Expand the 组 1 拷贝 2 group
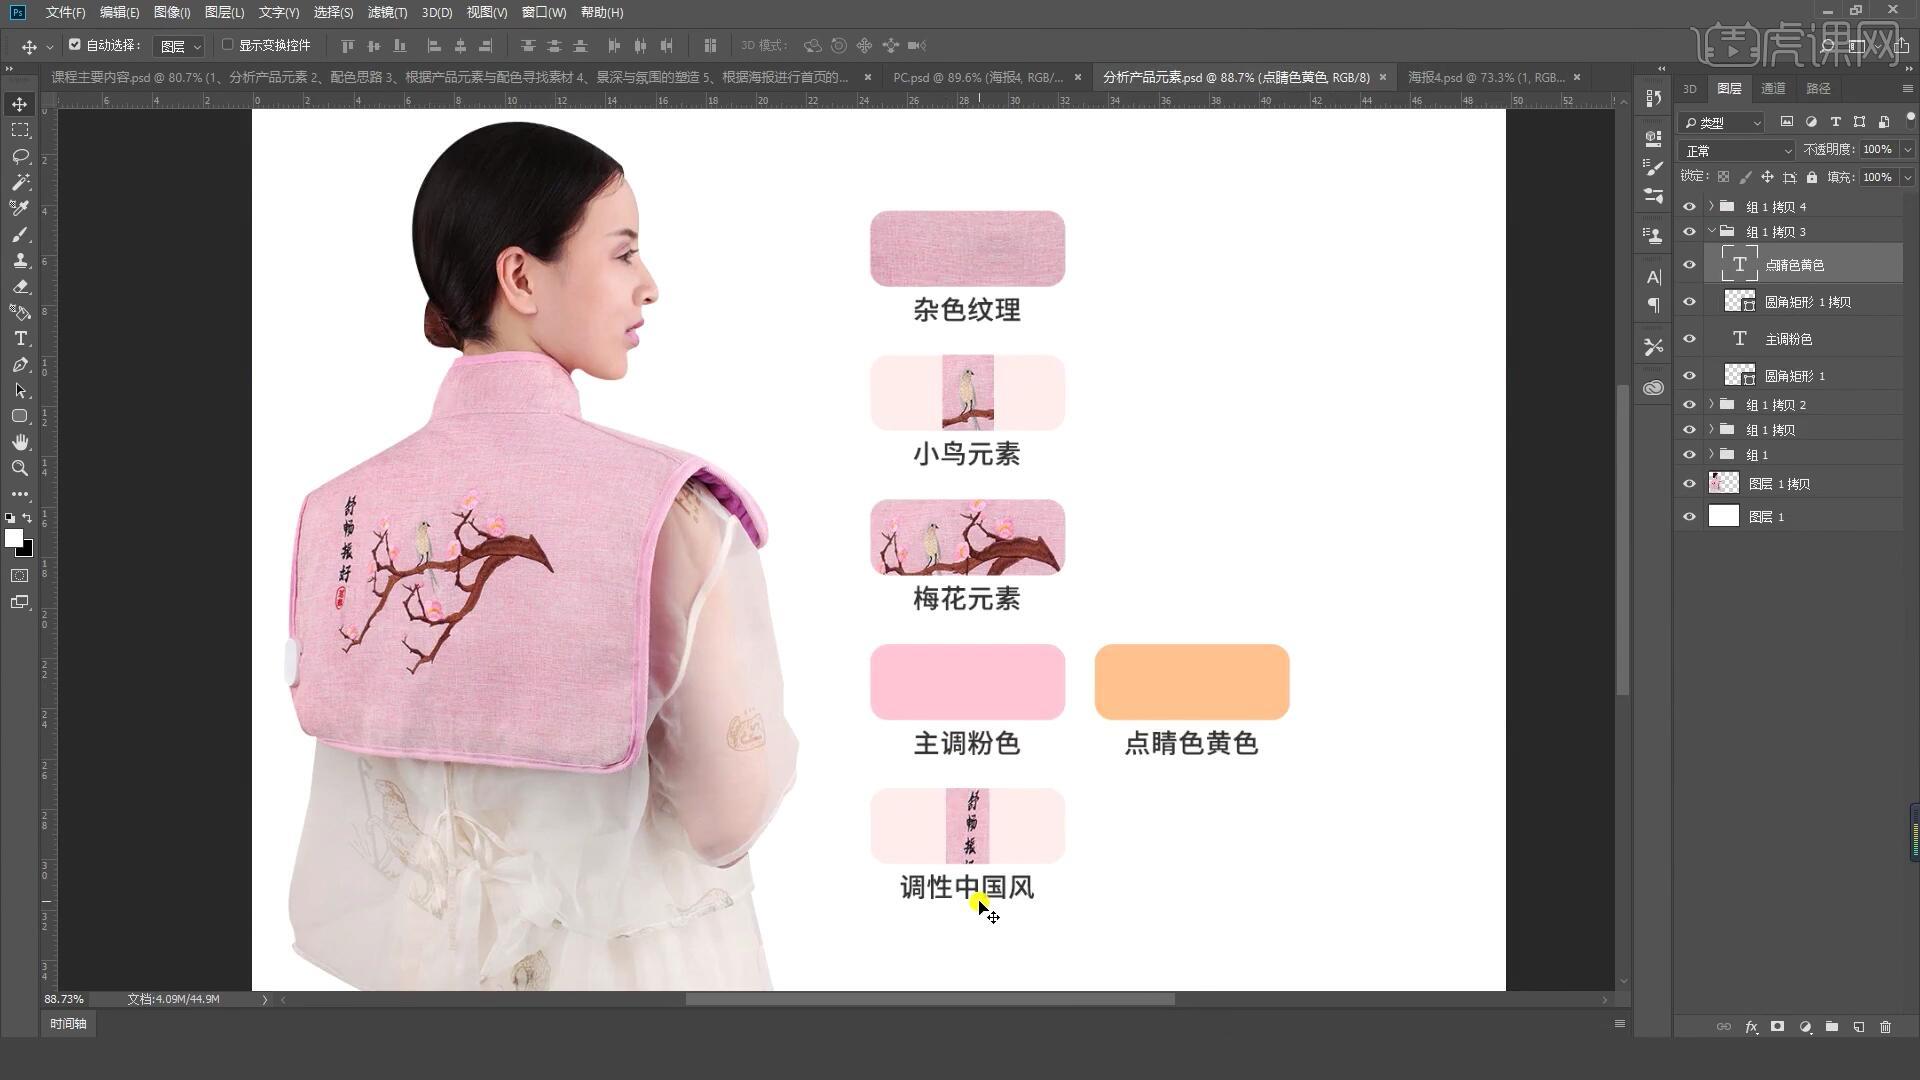 (1711, 404)
